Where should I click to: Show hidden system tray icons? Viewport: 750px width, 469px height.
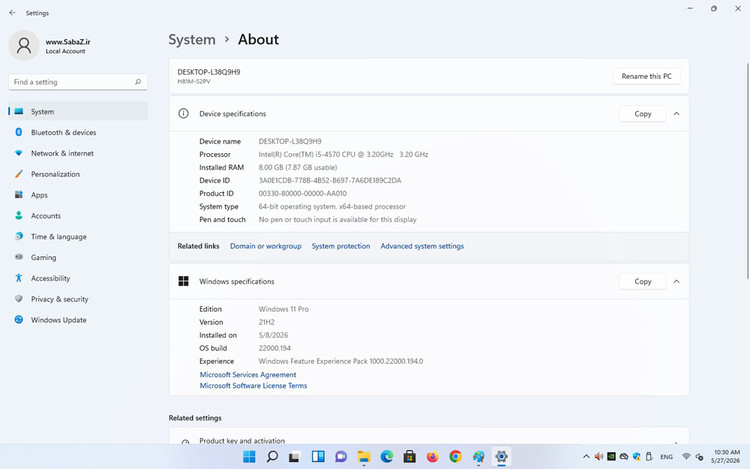pos(586,457)
